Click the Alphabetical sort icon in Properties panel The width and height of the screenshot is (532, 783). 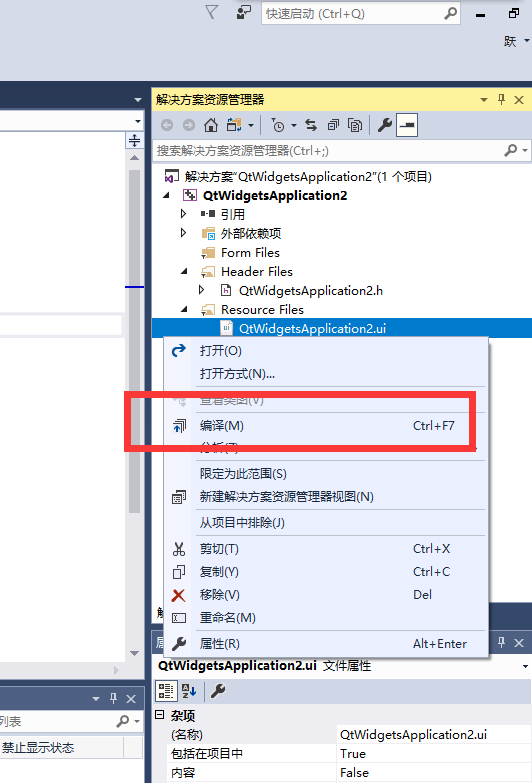189,691
